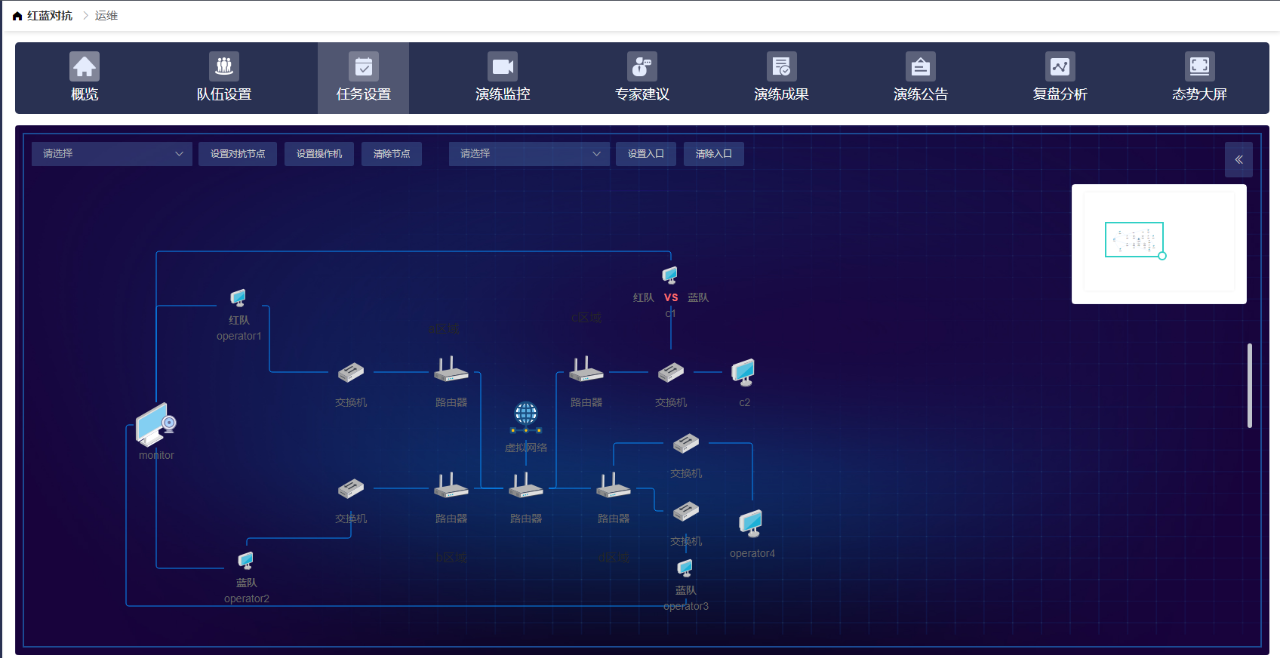The image size is (1280, 658).
Task: Select the c2 computer node
Action: [743, 373]
